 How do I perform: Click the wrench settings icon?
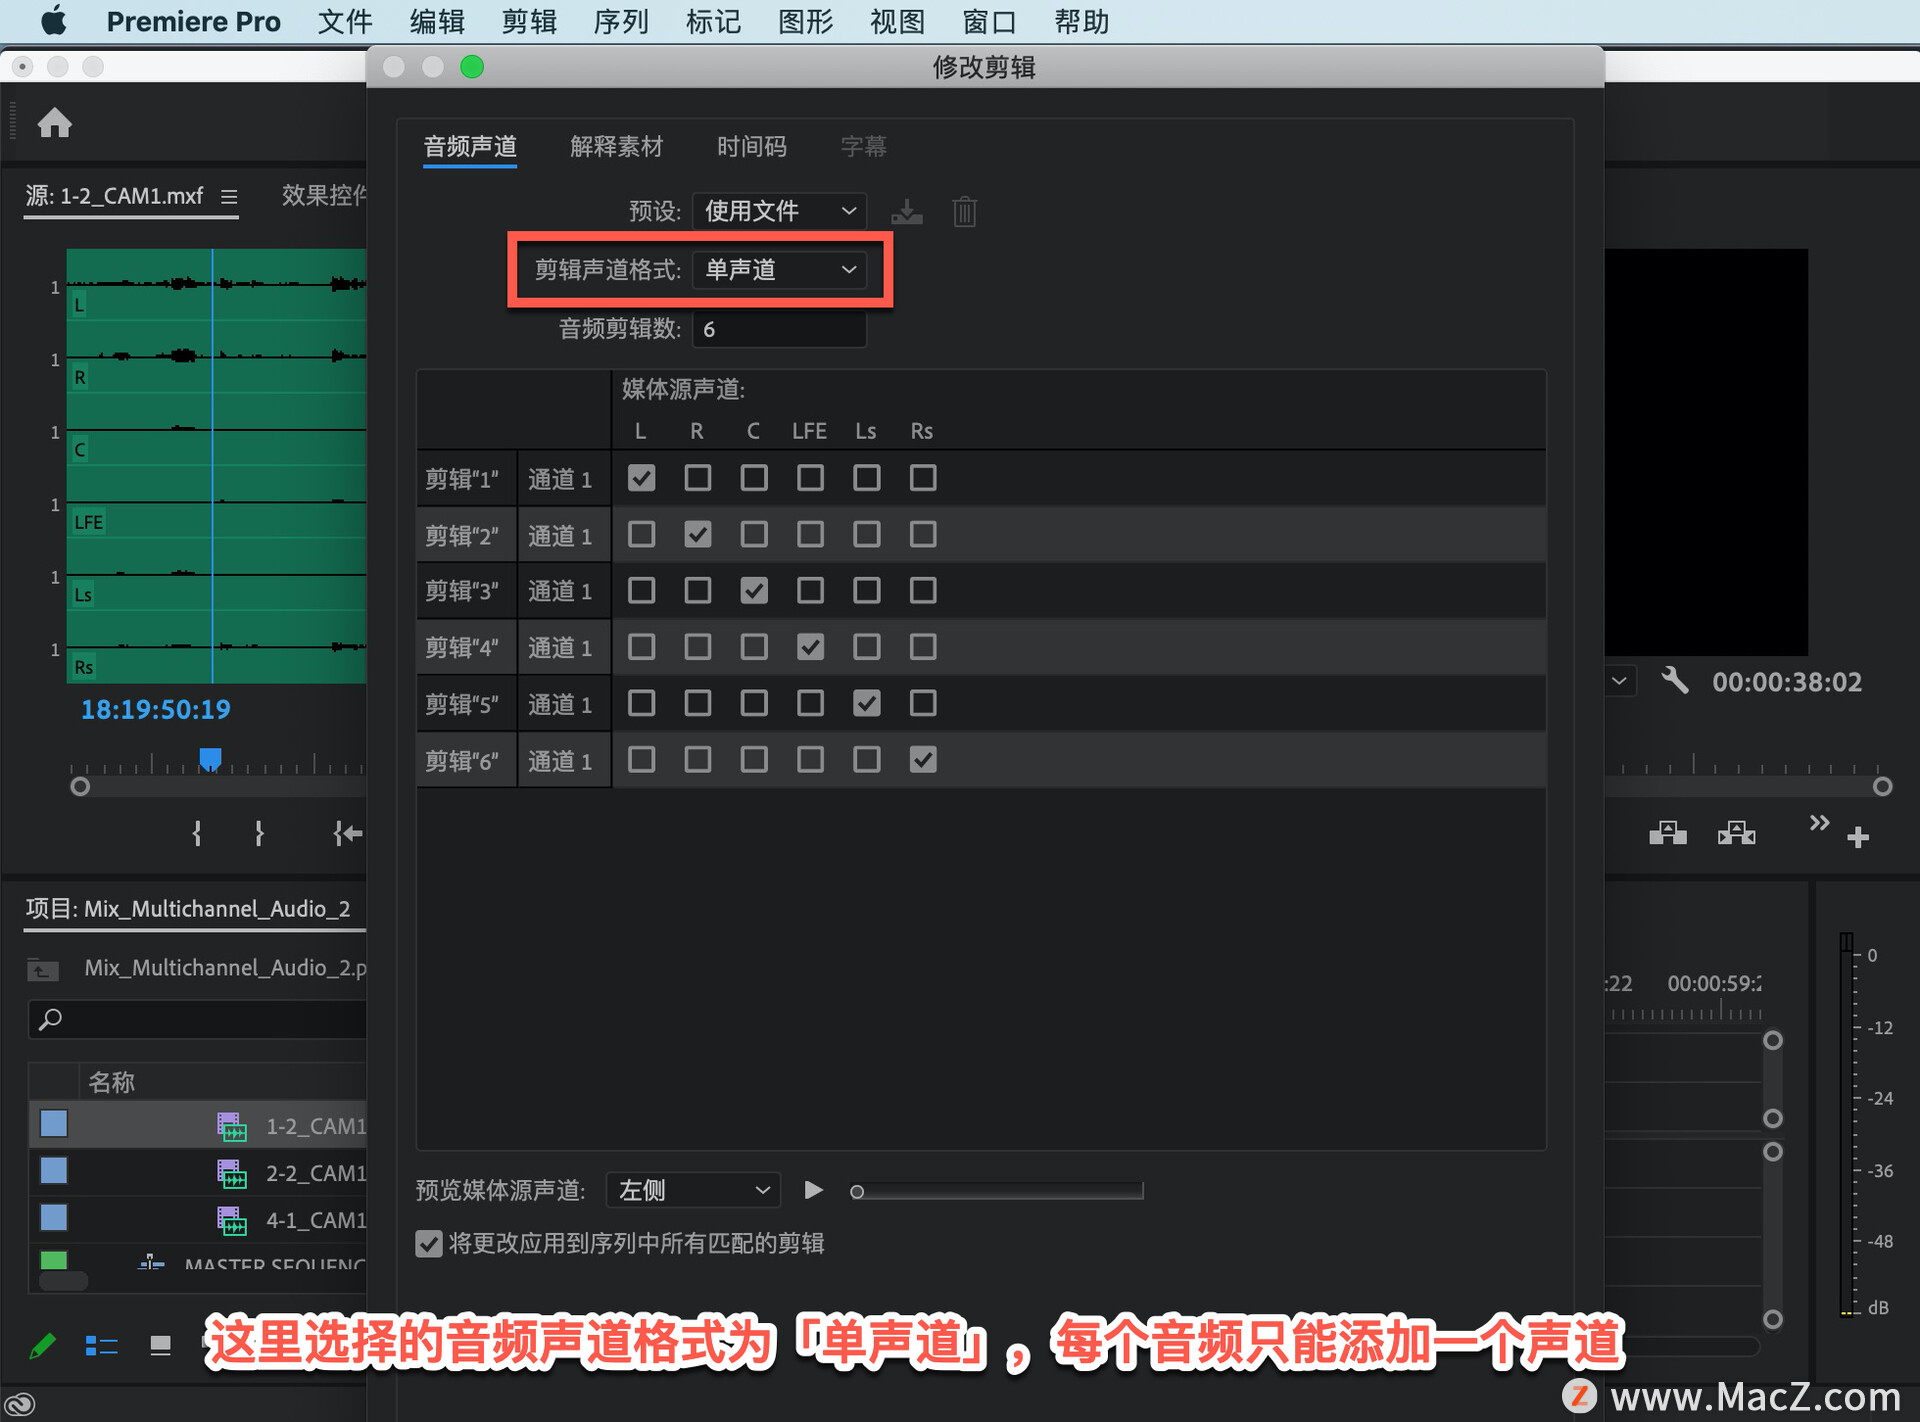(1674, 682)
